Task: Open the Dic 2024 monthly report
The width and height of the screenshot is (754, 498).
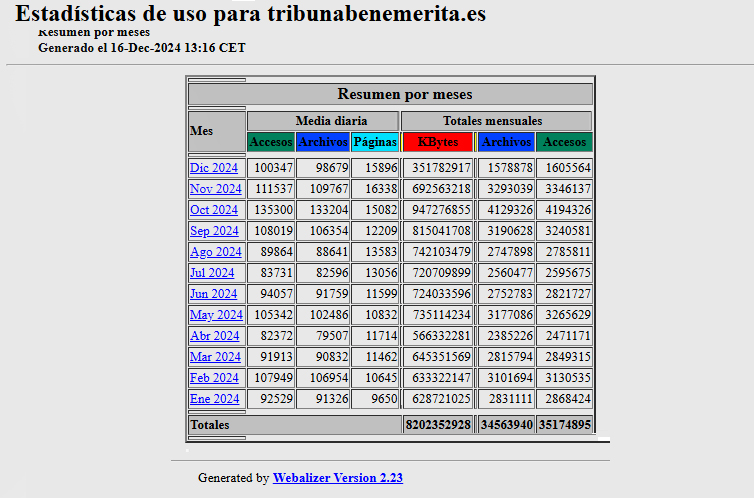Action: (x=214, y=168)
